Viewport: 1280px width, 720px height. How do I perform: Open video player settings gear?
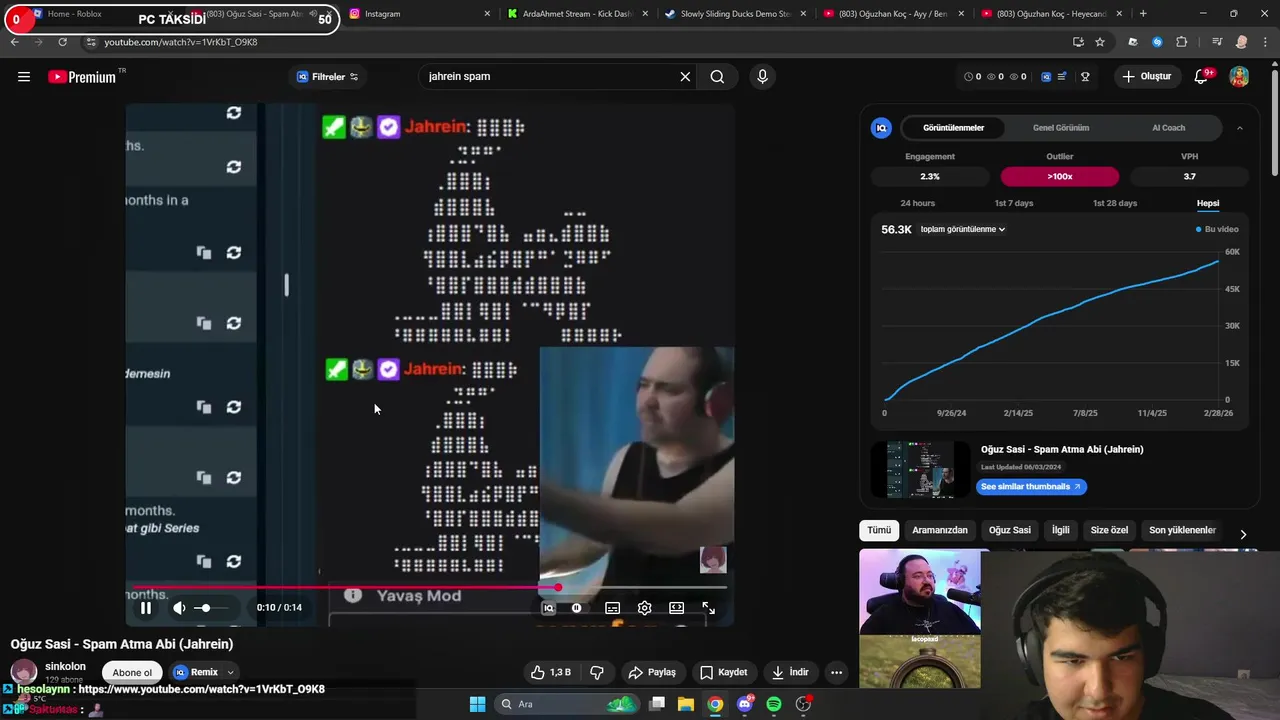[x=644, y=607]
